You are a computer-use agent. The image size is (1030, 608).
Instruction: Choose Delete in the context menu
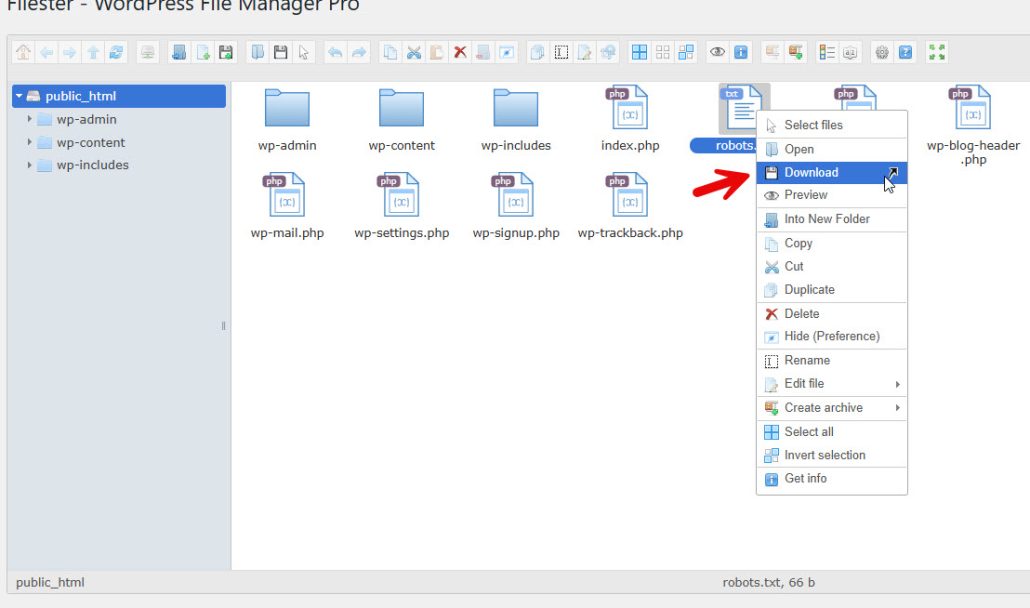(x=832, y=314)
